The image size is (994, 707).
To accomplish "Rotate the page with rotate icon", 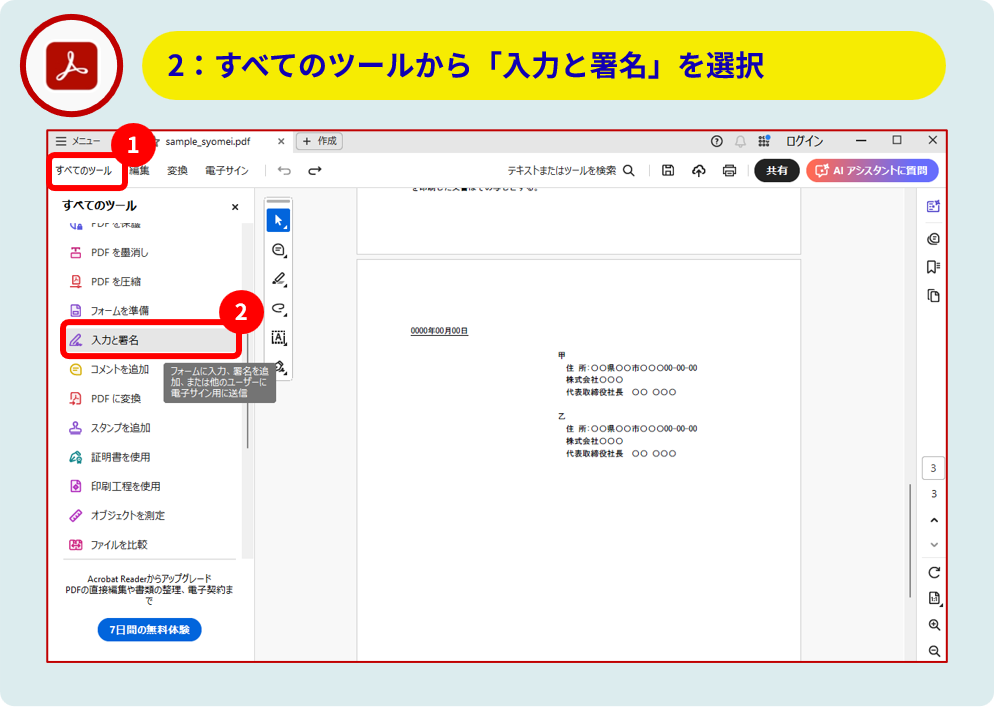I will point(934,572).
